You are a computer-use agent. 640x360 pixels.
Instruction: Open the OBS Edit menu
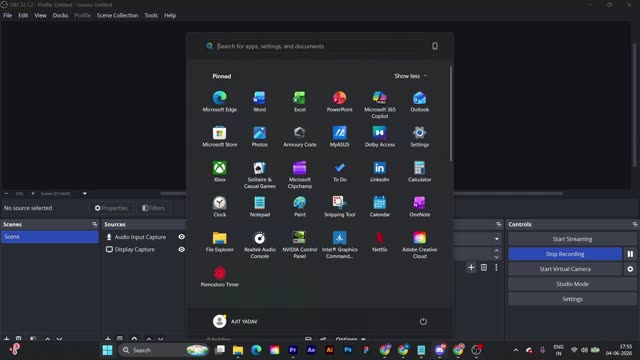click(23, 15)
